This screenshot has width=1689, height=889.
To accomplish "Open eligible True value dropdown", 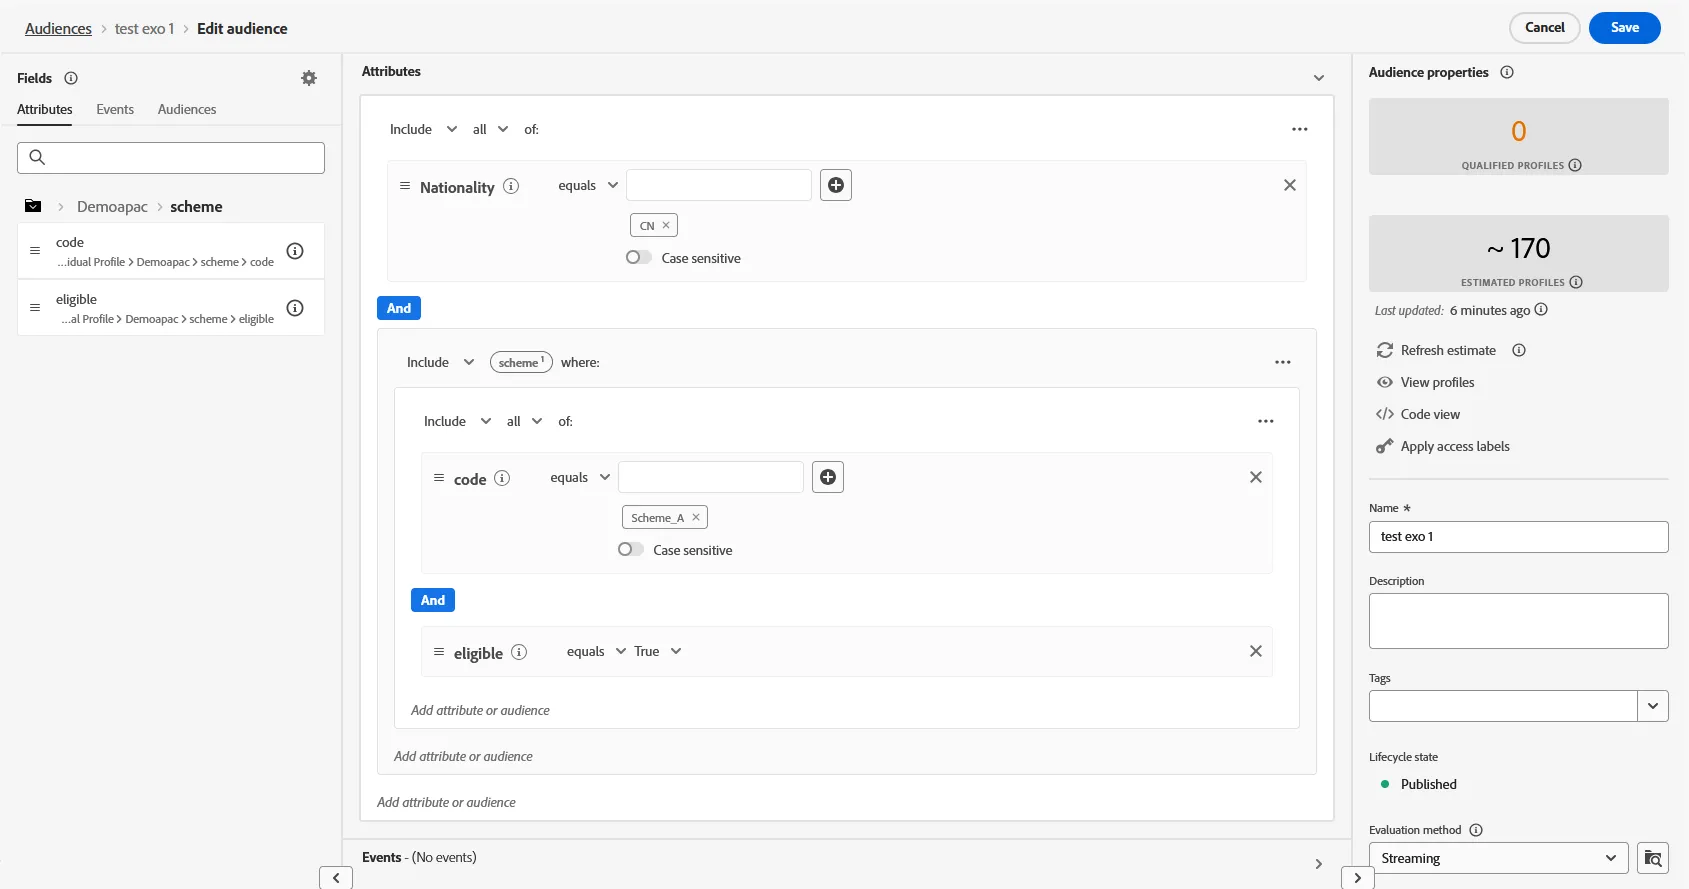I will click(x=657, y=651).
